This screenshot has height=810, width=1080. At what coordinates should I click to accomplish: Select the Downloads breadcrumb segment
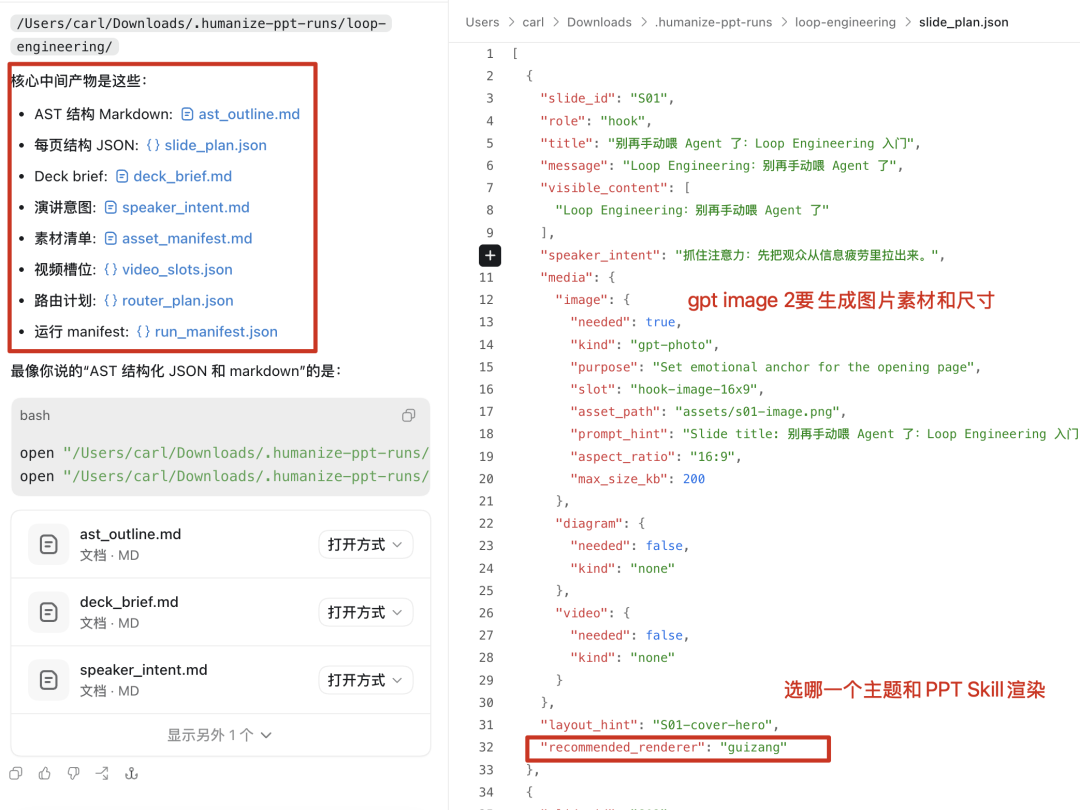tap(599, 22)
